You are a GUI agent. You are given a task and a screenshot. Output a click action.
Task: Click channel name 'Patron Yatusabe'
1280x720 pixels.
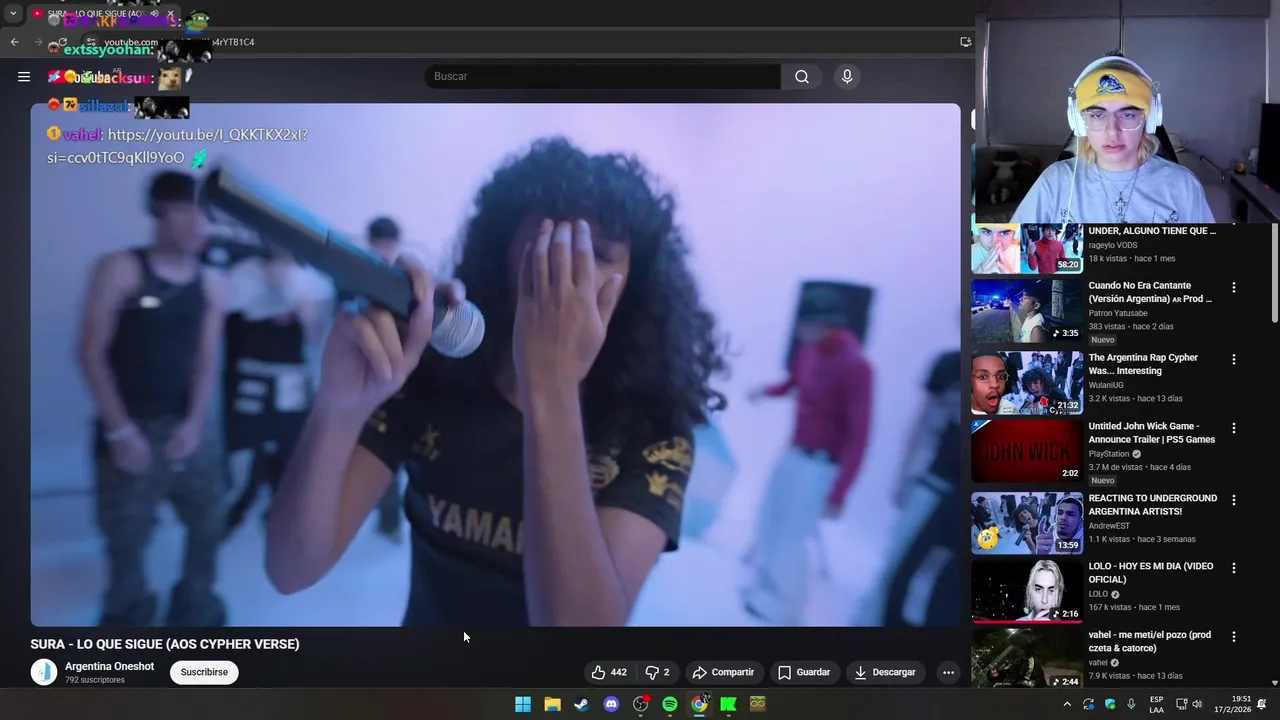pos(1118,313)
